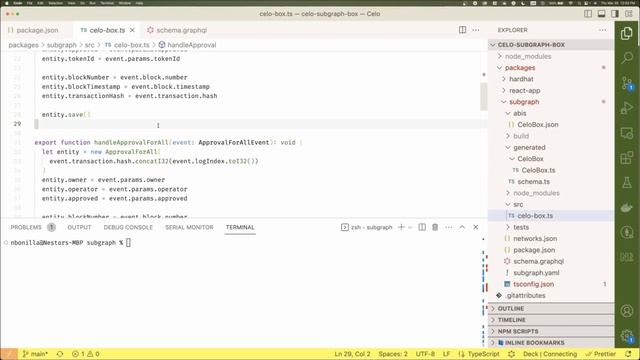The width and height of the screenshot is (640, 360).
Task: Open the Debug Console tab
Action: tap(128, 227)
